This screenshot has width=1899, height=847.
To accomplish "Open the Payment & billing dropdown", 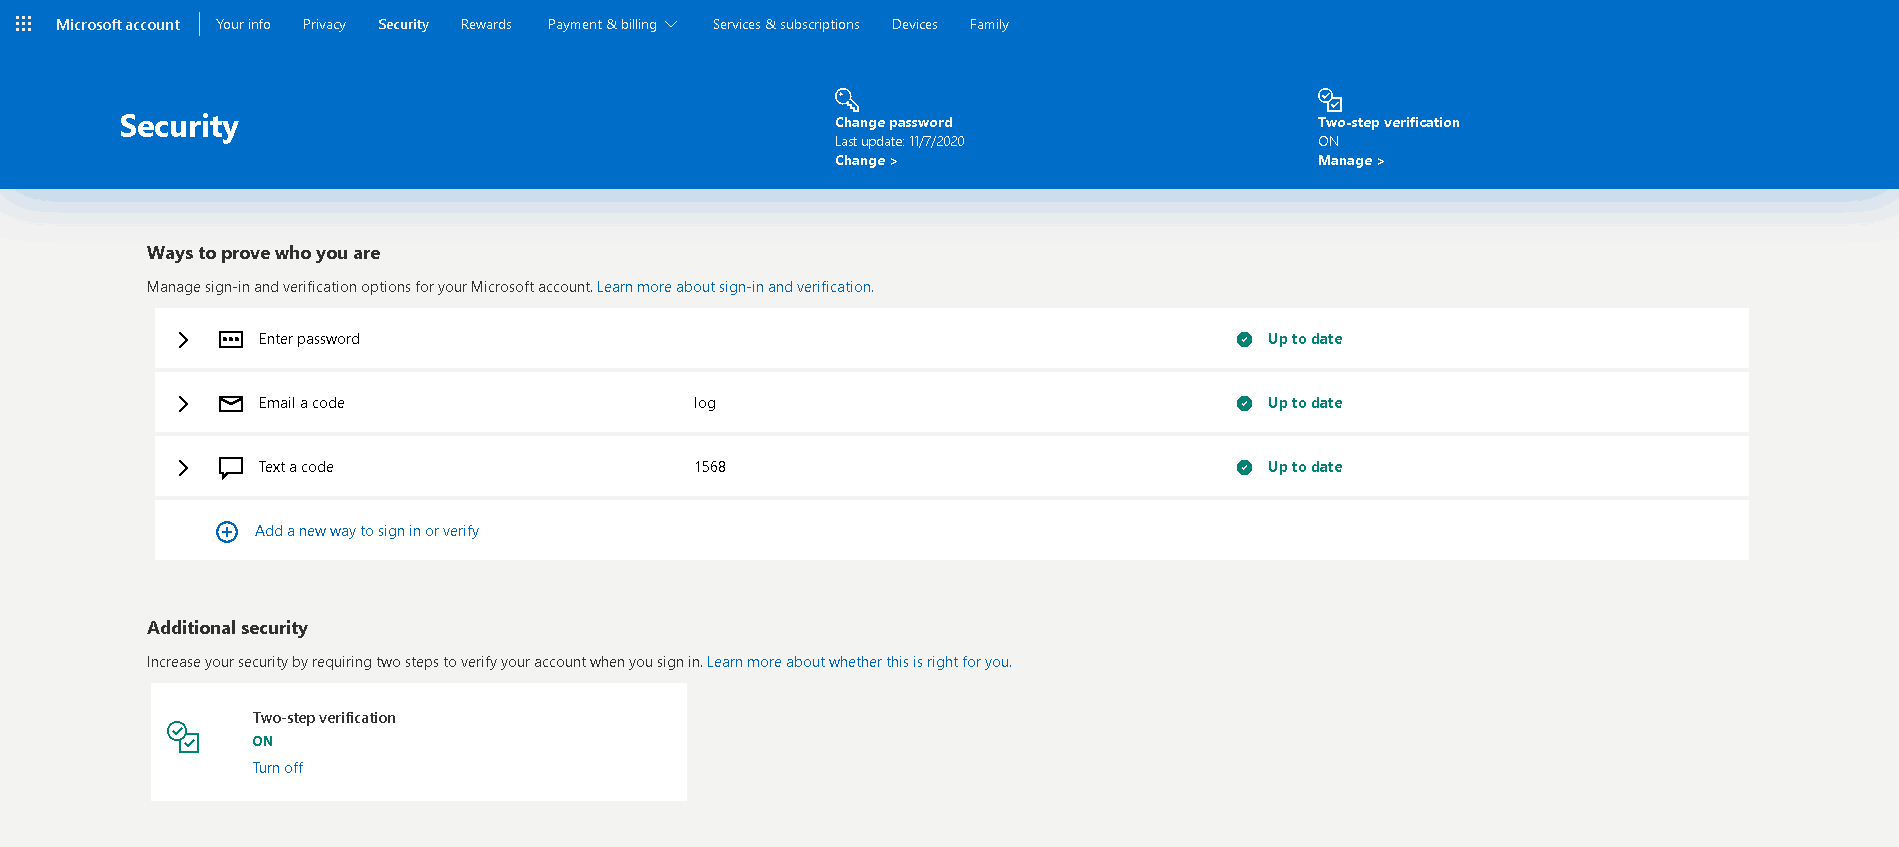I will 612,24.
